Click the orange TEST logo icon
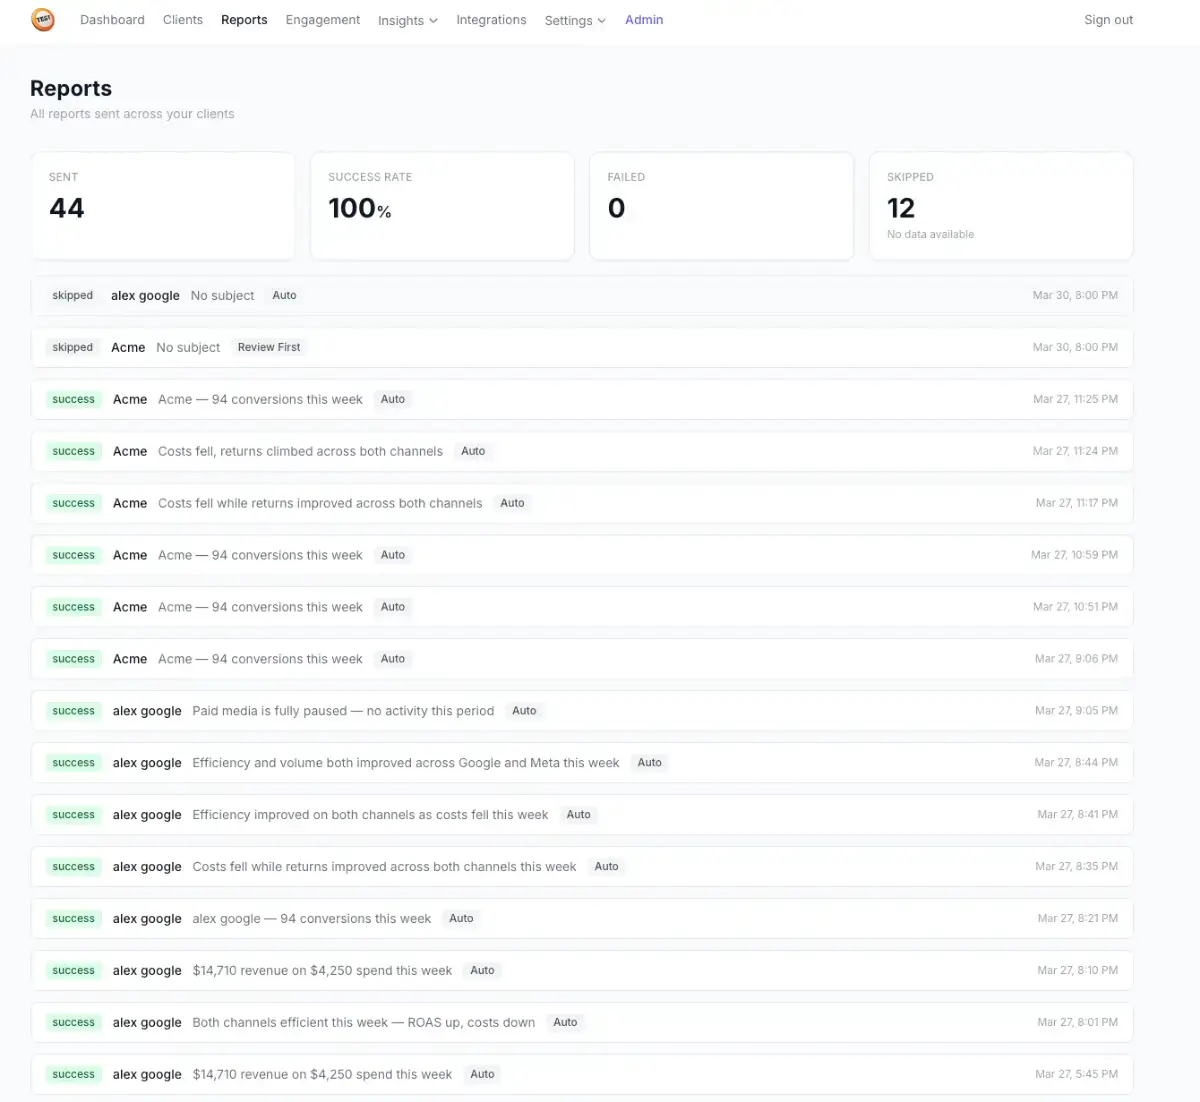 [43, 20]
